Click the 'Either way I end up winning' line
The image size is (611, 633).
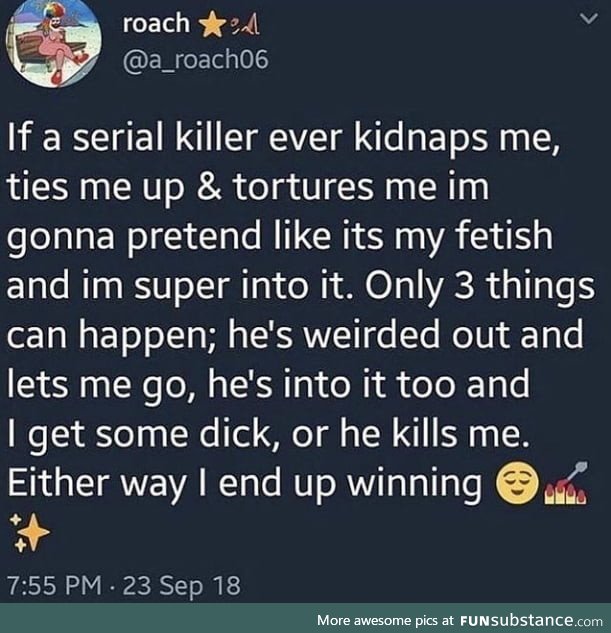(x=245, y=484)
